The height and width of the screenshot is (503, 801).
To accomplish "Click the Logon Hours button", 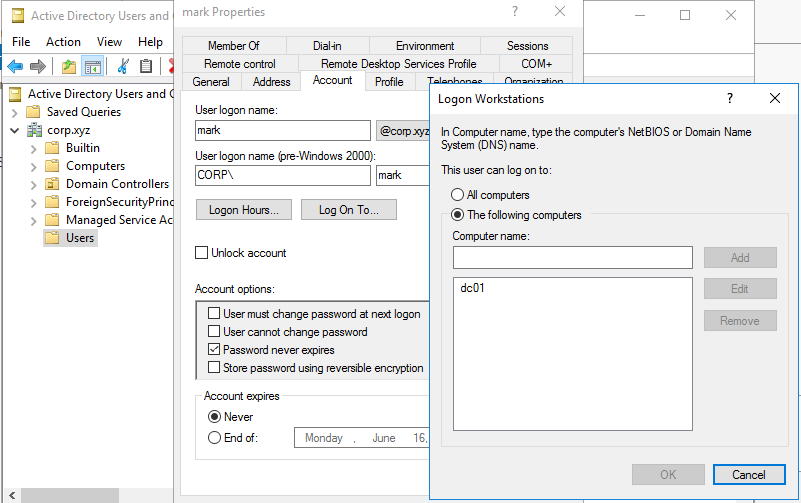I will [x=244, y=210].
